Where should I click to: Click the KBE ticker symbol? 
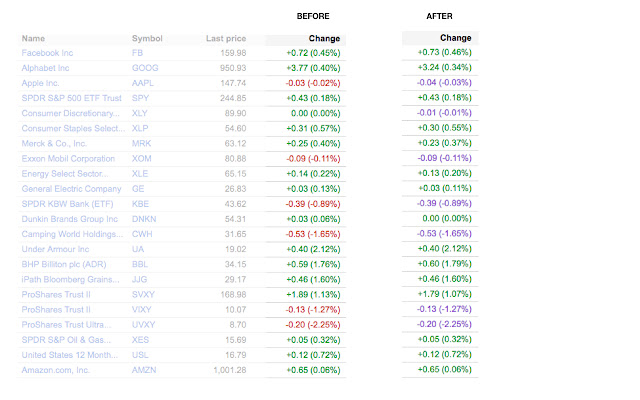coord(140,204)
